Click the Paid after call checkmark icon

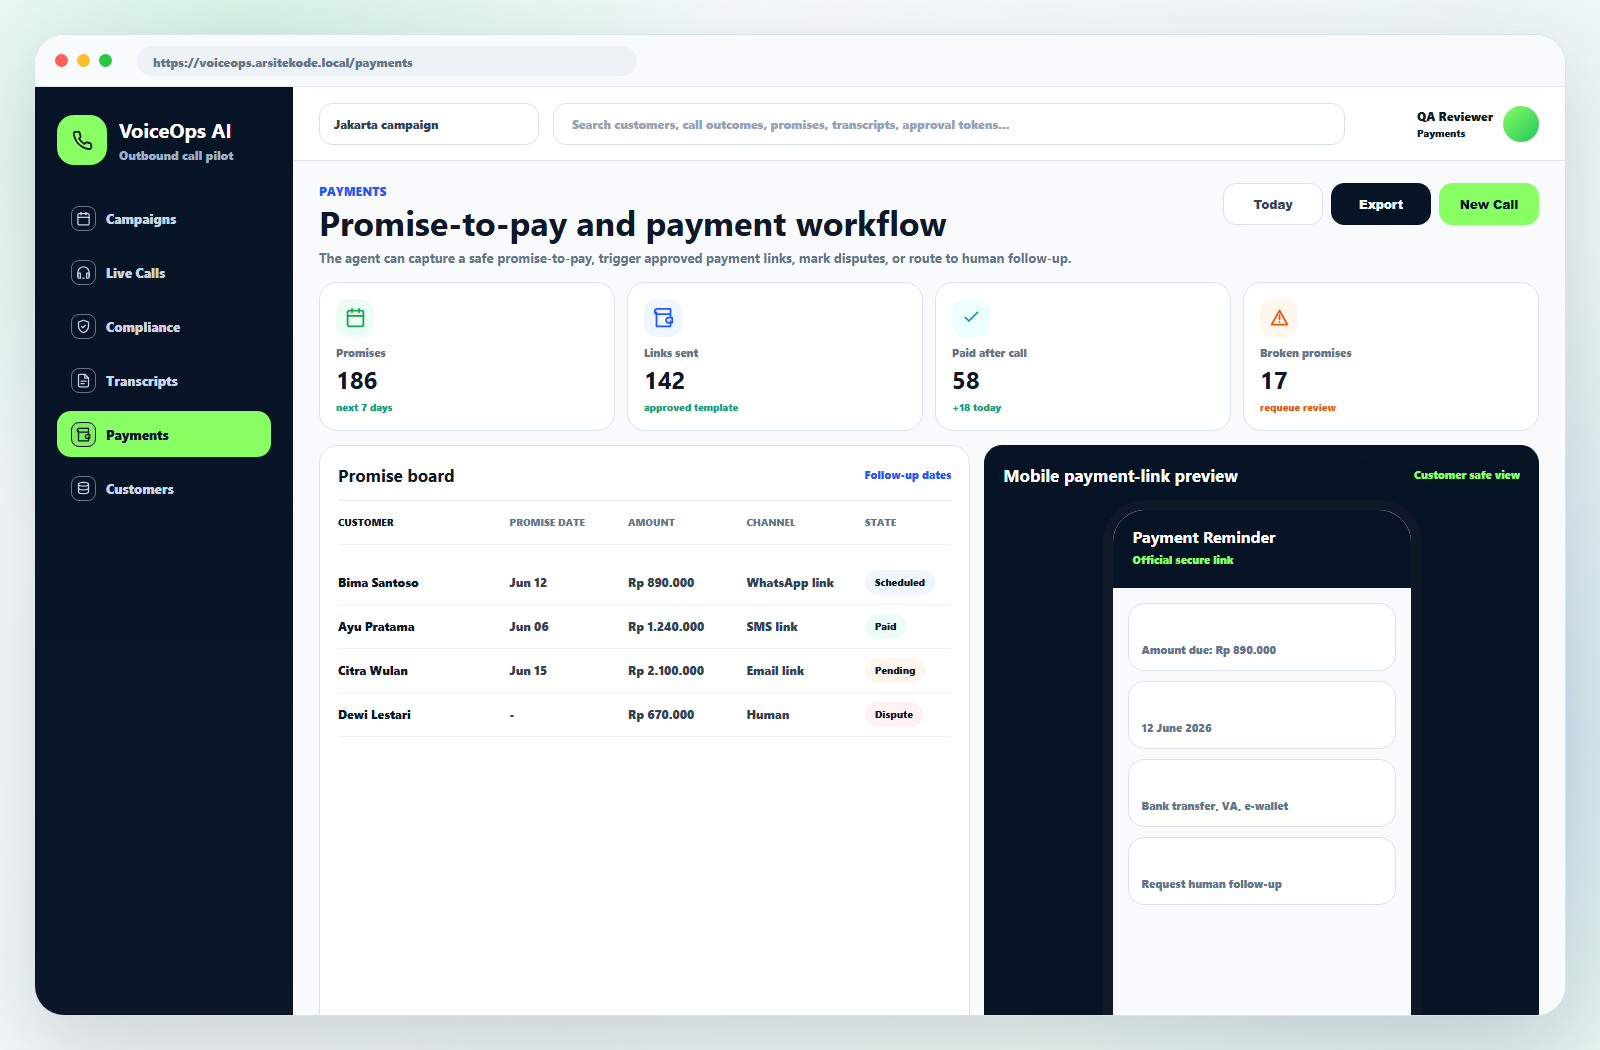point(971,318)
